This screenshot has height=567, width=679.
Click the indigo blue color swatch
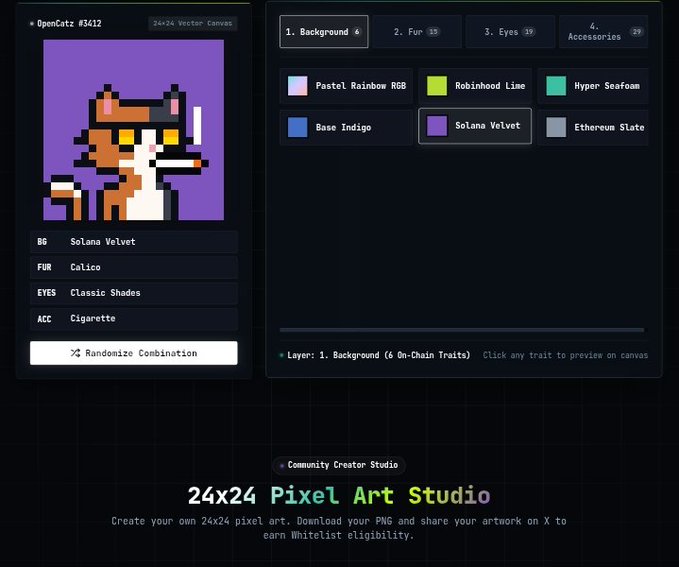click(x=298, y=127)
